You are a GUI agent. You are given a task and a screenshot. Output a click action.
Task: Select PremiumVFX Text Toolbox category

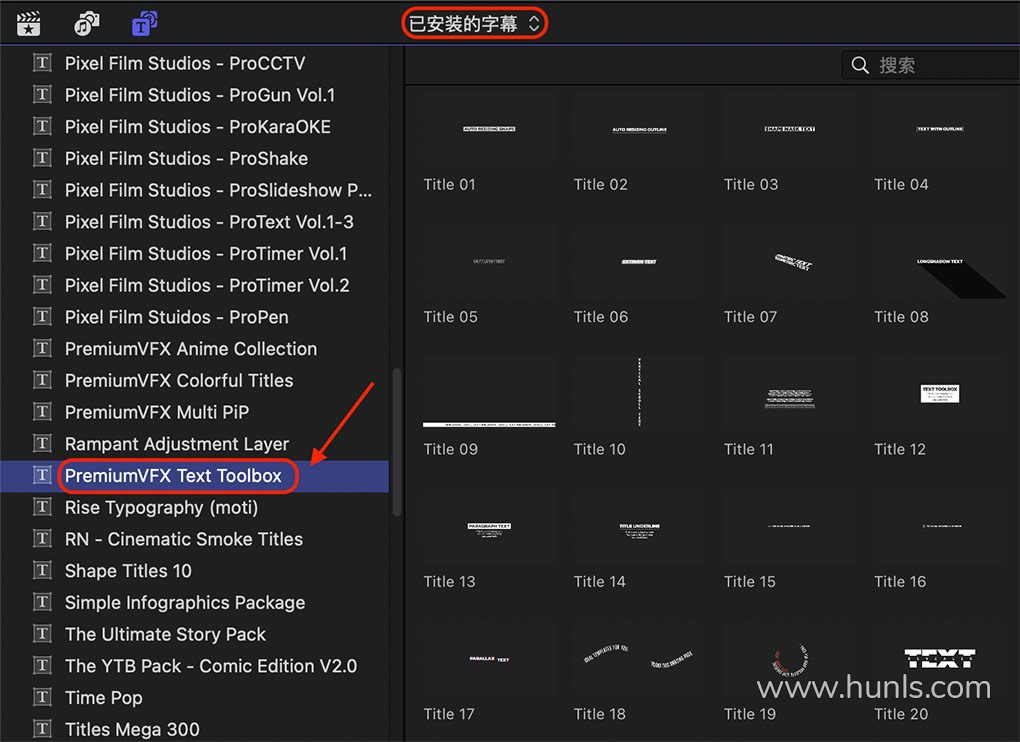(x=195, y=476)
